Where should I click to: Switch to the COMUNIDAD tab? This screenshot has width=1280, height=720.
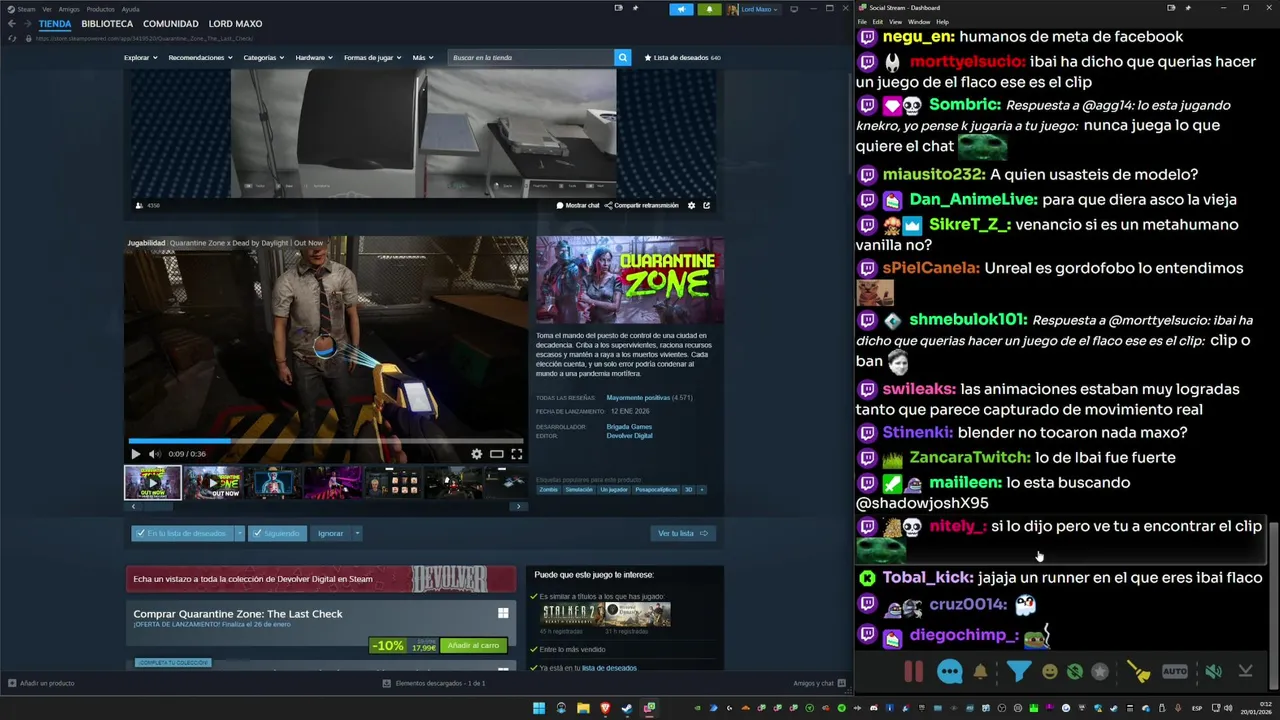tap(170, 24)
